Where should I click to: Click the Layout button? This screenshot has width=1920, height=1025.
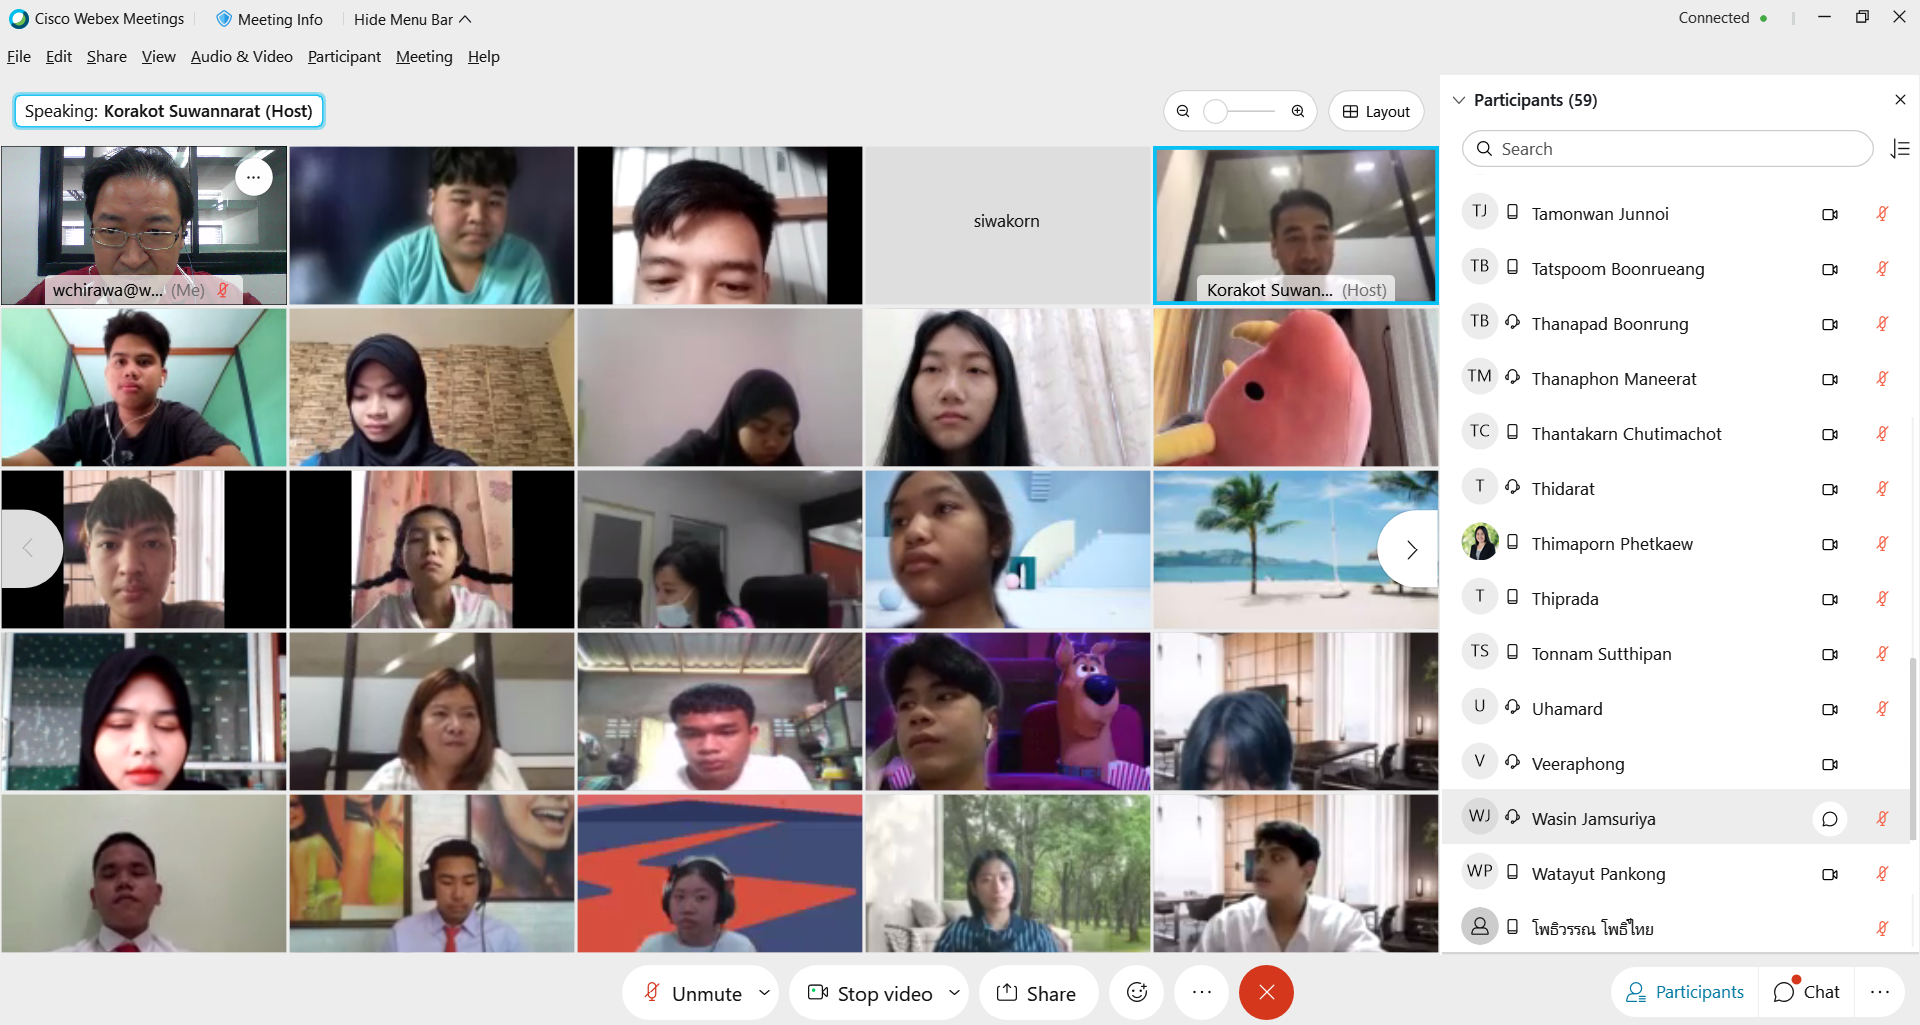tap(1376, 111)
